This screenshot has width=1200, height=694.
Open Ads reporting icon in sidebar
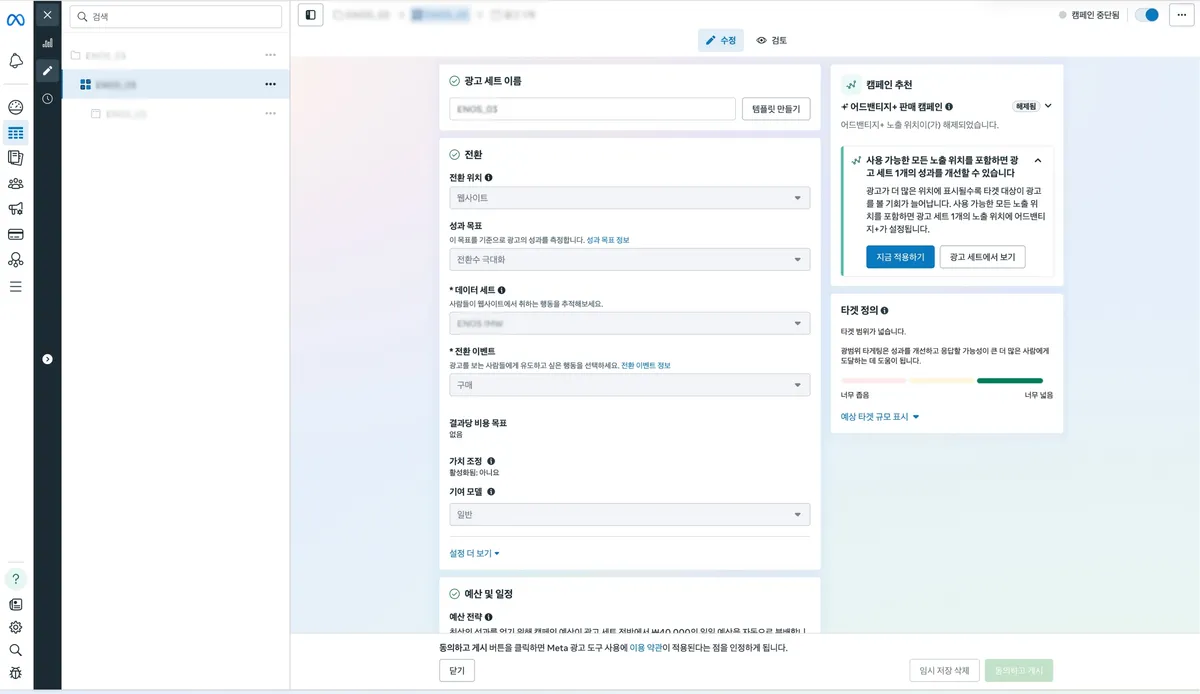pos(15,157)
